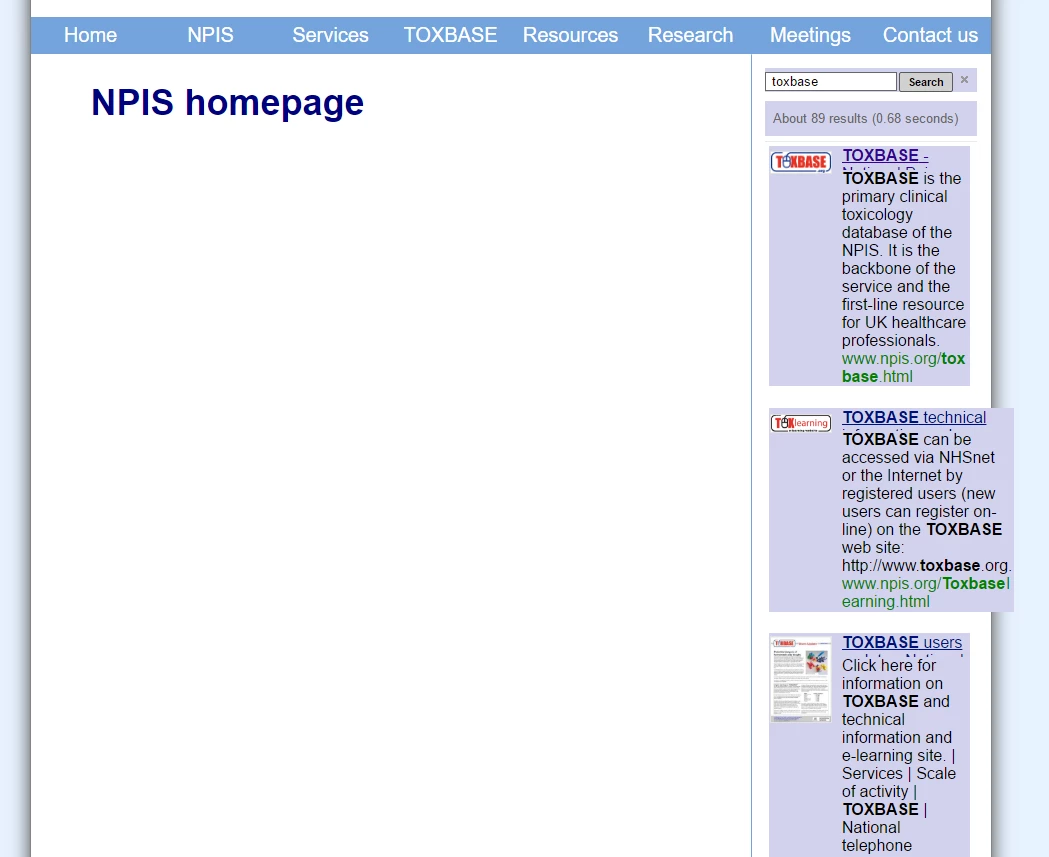Open the TOXBASE logo thumbnail
This screenshot has height=857, width=1049.
click(801, 161)
